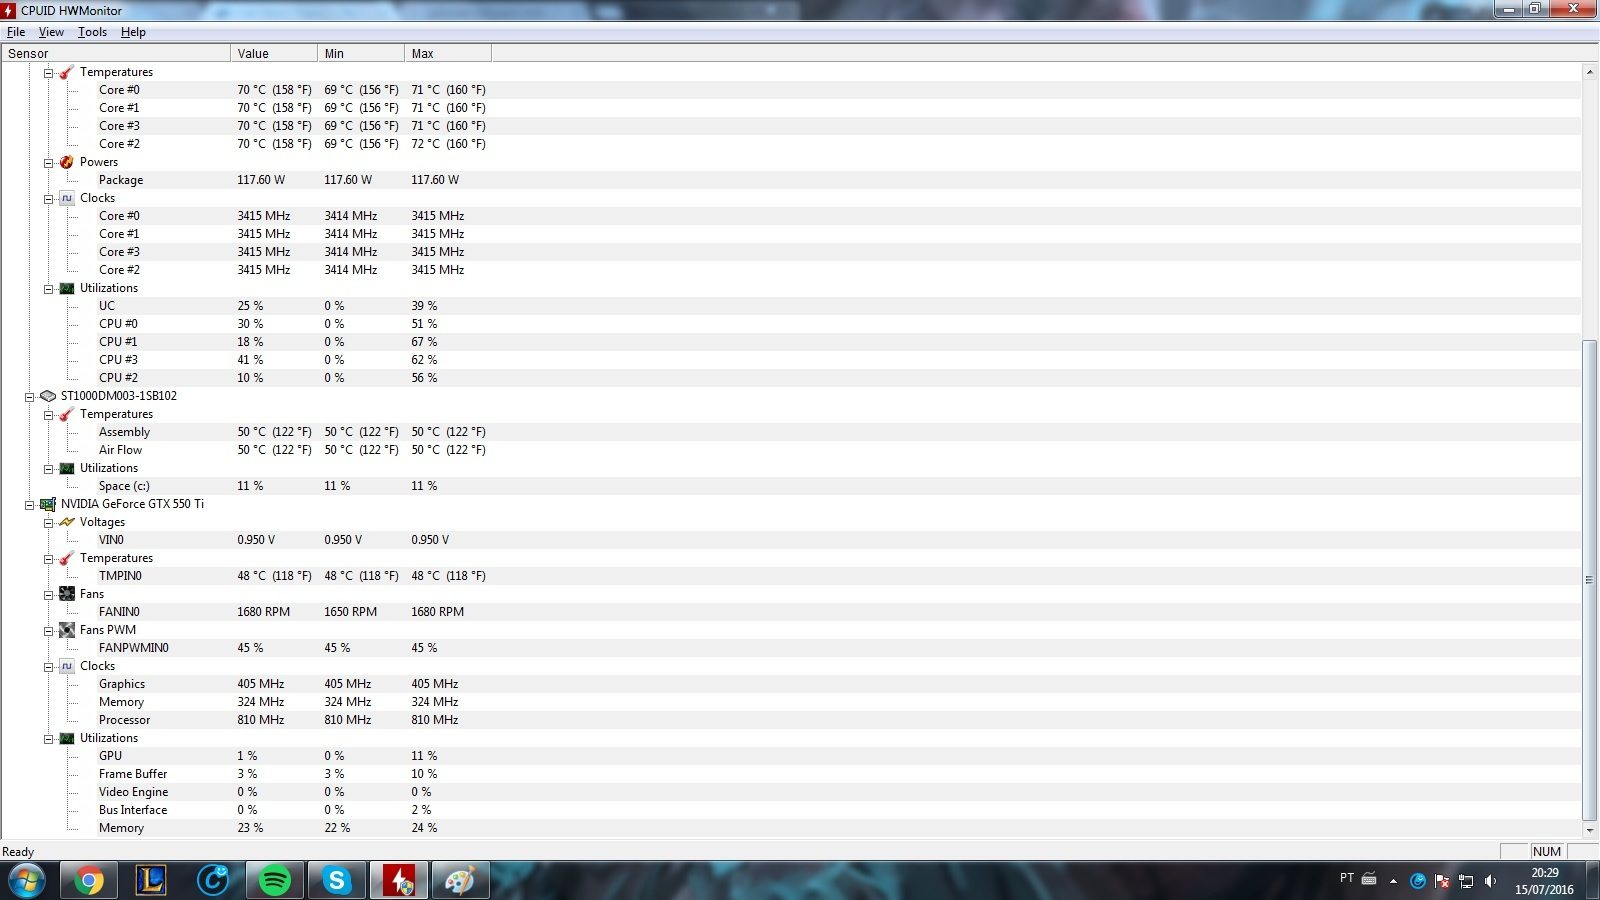Select the UC utilization row
This screenshot has width=1600, height=900.
click(790, 306)
